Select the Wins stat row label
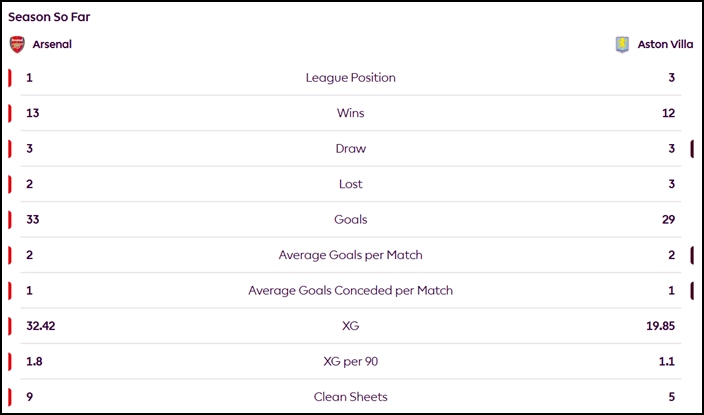The image size is (704, 415). pos(350,113)
